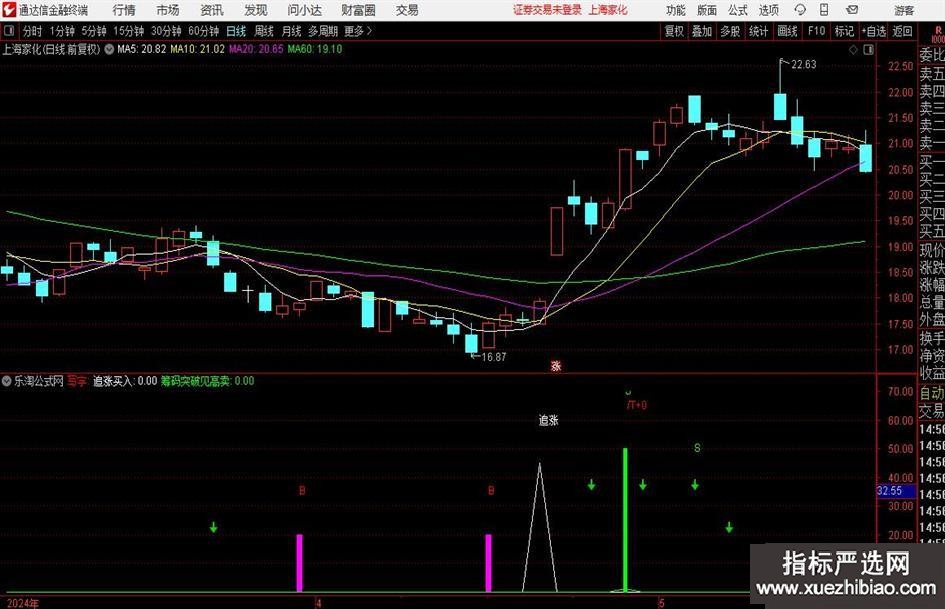Open the mail envelope icon
Screen dimensions: 945x609
[x=852, y=10]
